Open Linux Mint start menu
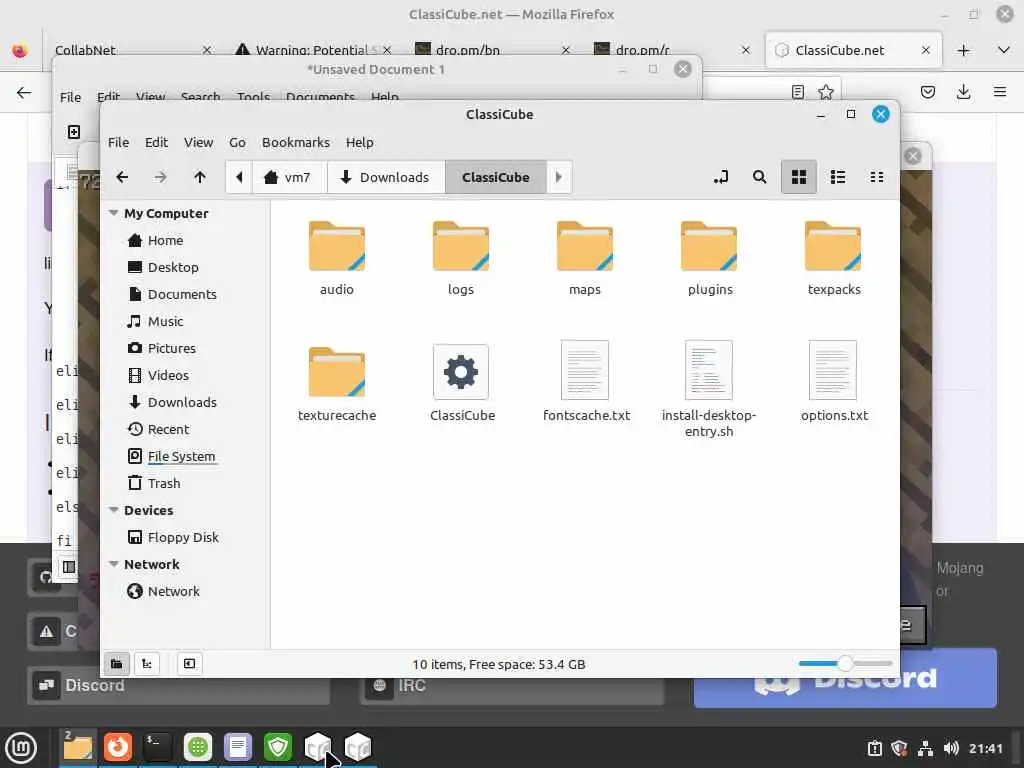The height and width of the screenshot is (768, 1024). coord(21,747)
